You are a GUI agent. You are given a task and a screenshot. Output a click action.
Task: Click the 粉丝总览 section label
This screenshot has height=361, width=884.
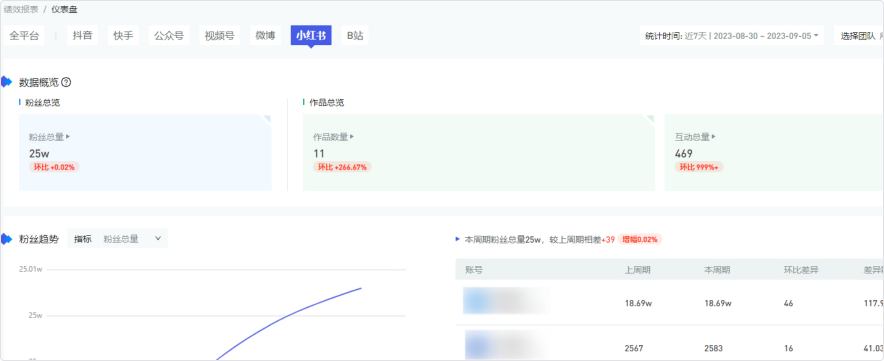43,103
